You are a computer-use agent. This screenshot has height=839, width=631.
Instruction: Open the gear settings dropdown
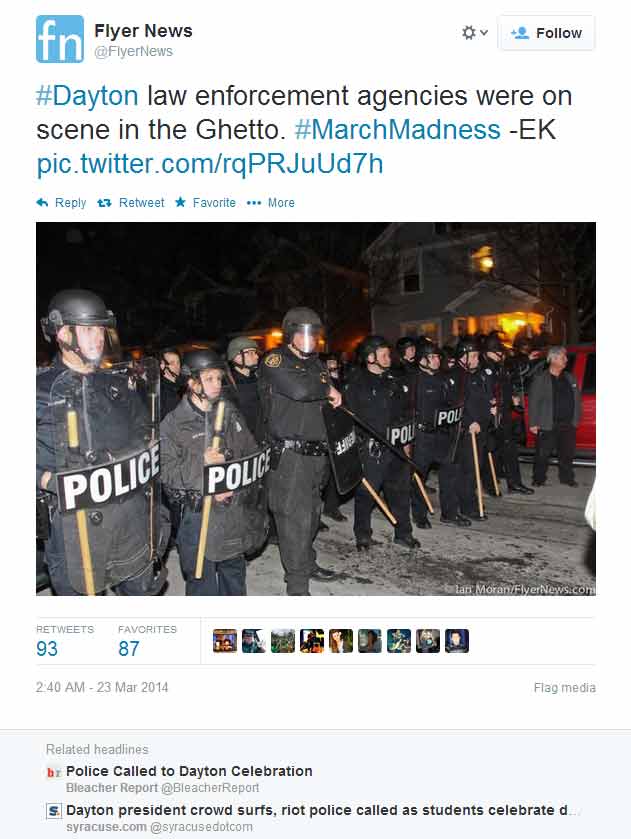click(x=474, y=33)
